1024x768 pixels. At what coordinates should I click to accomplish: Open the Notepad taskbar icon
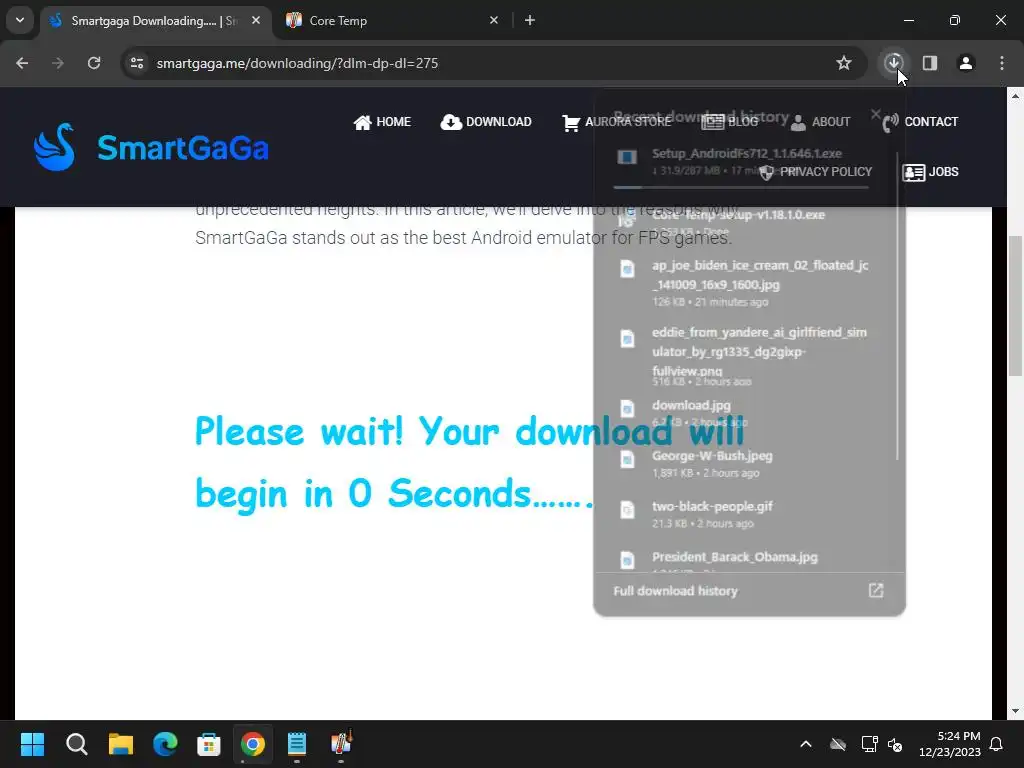pos(297,744)
